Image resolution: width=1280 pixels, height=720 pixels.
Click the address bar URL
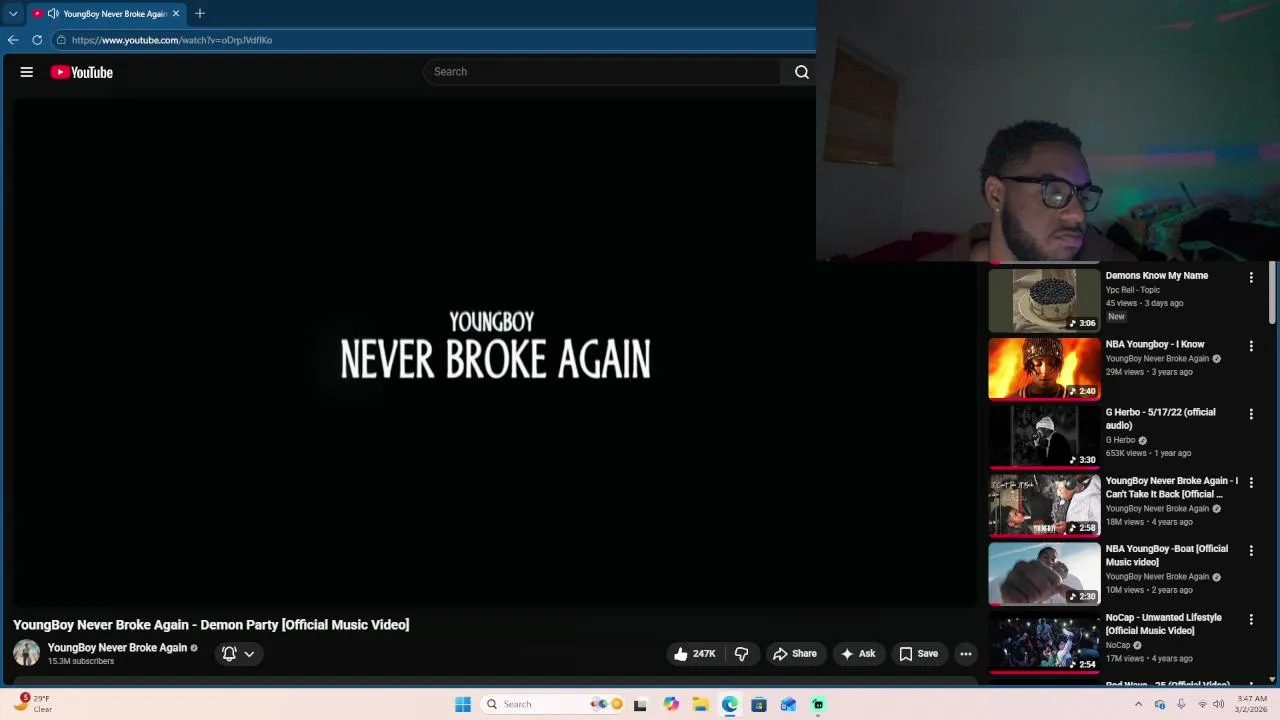coord(172,40)
